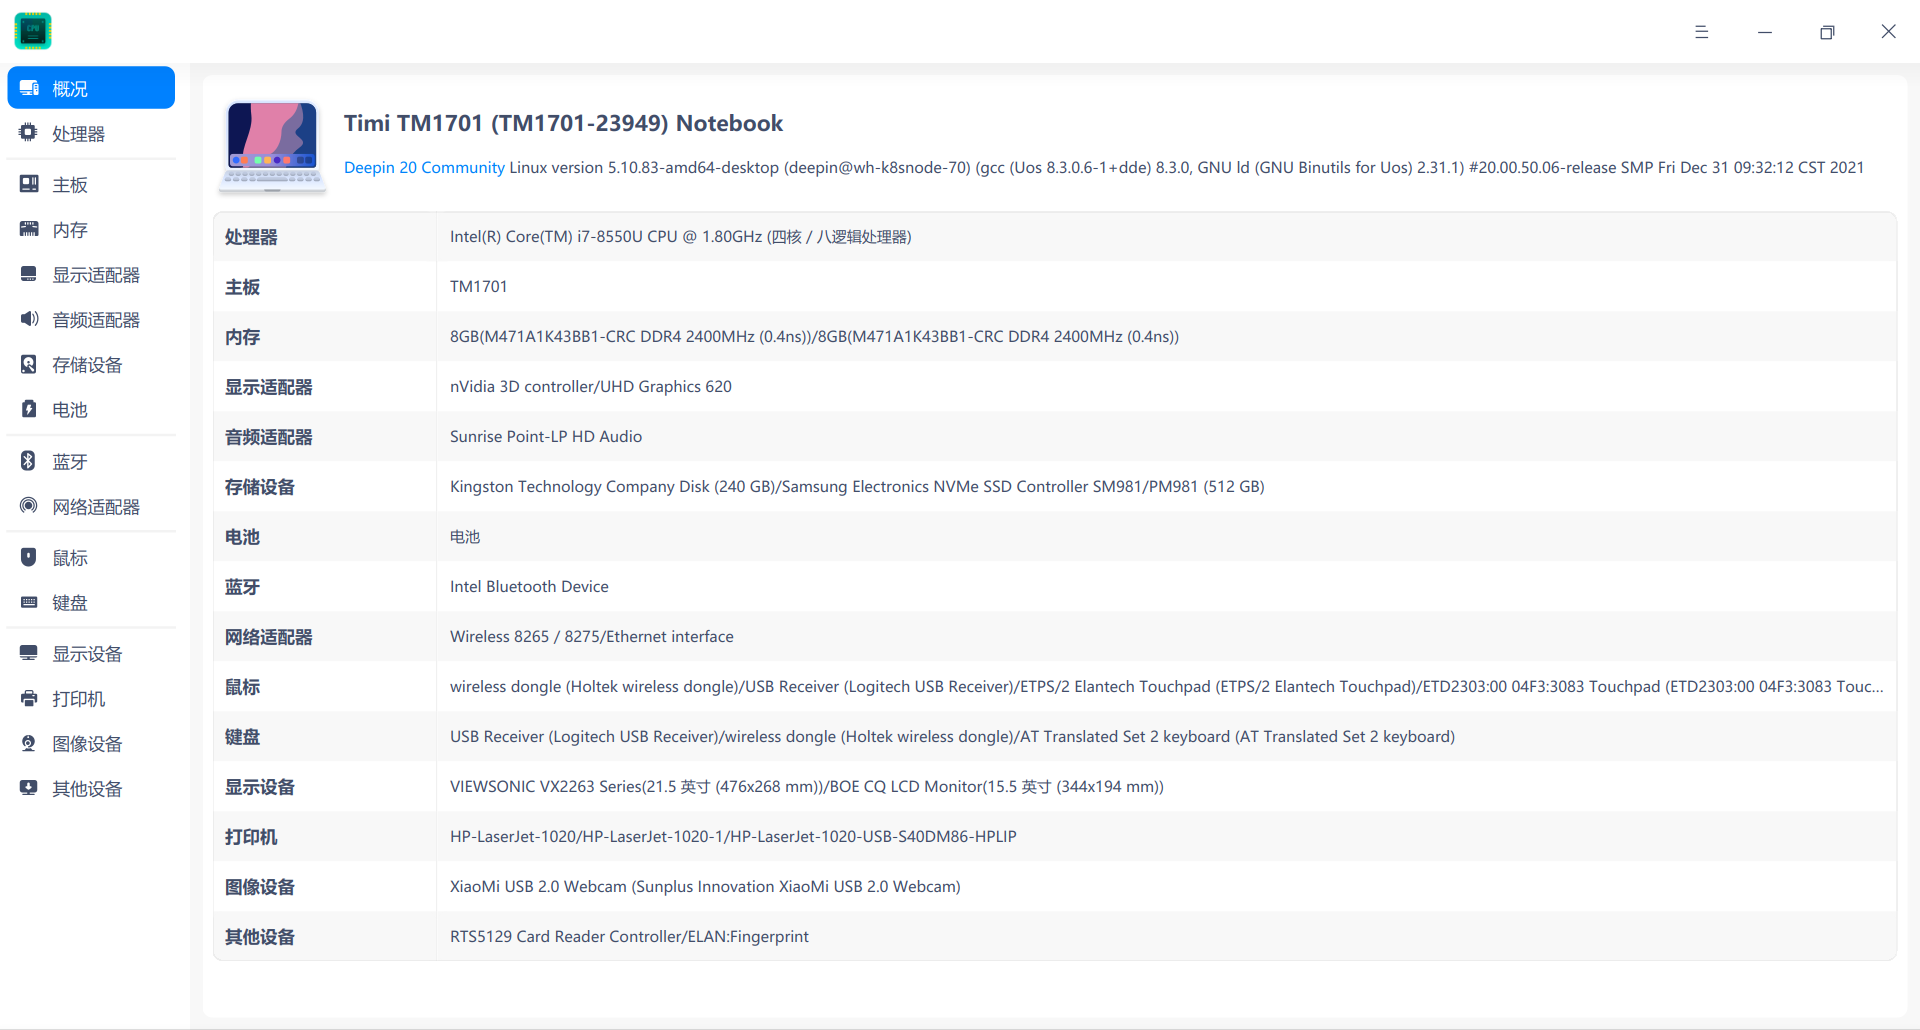
Task: Open the monitor (显示设备) sidebar icon
Action: (x=29, y=653)
